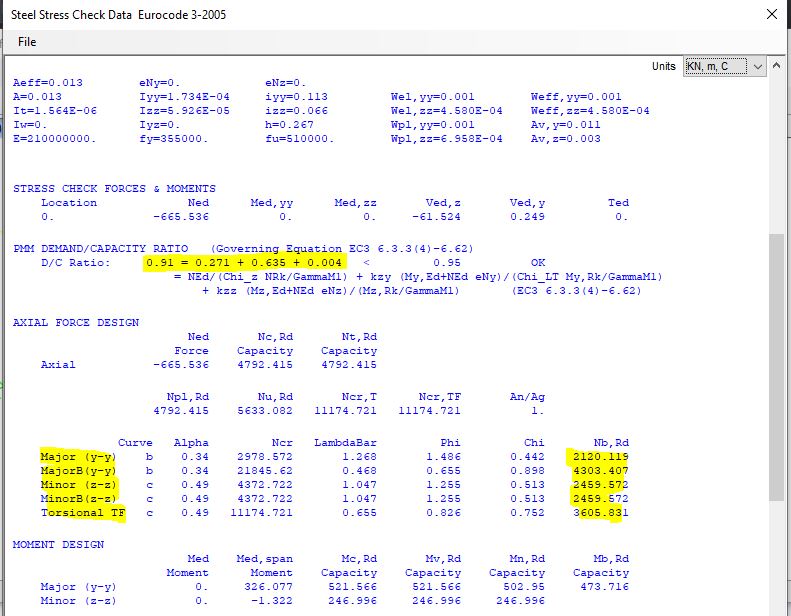Click the Major (y-y) label in axial table

coord(78,457)
